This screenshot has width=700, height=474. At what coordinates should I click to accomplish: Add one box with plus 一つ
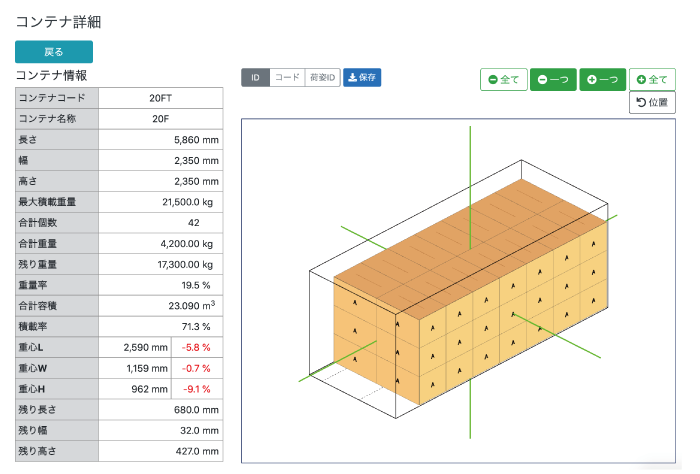click(603, 79)
